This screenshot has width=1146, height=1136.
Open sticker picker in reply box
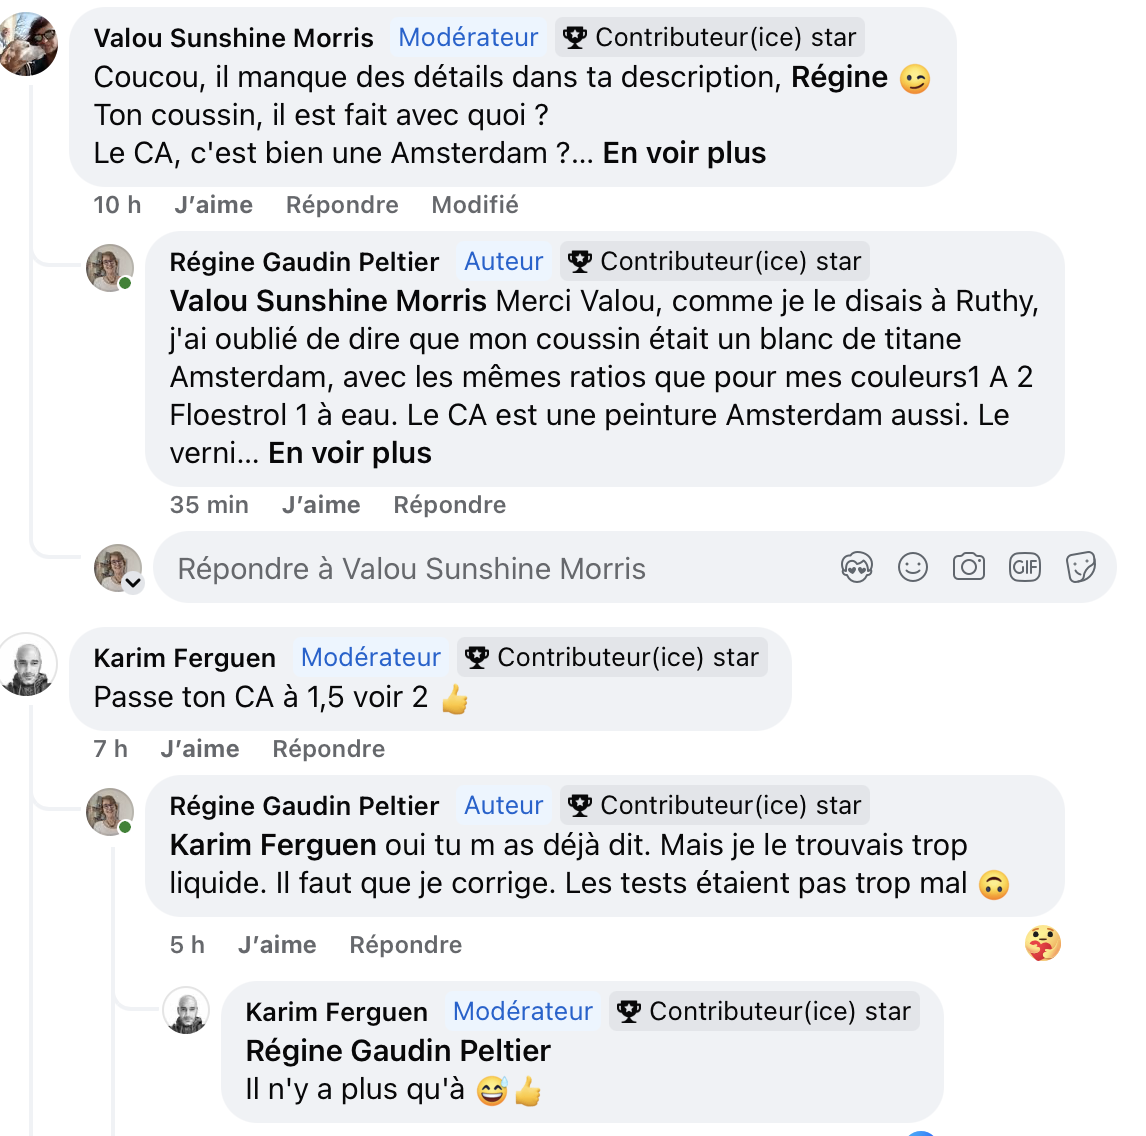[1081, 568]
